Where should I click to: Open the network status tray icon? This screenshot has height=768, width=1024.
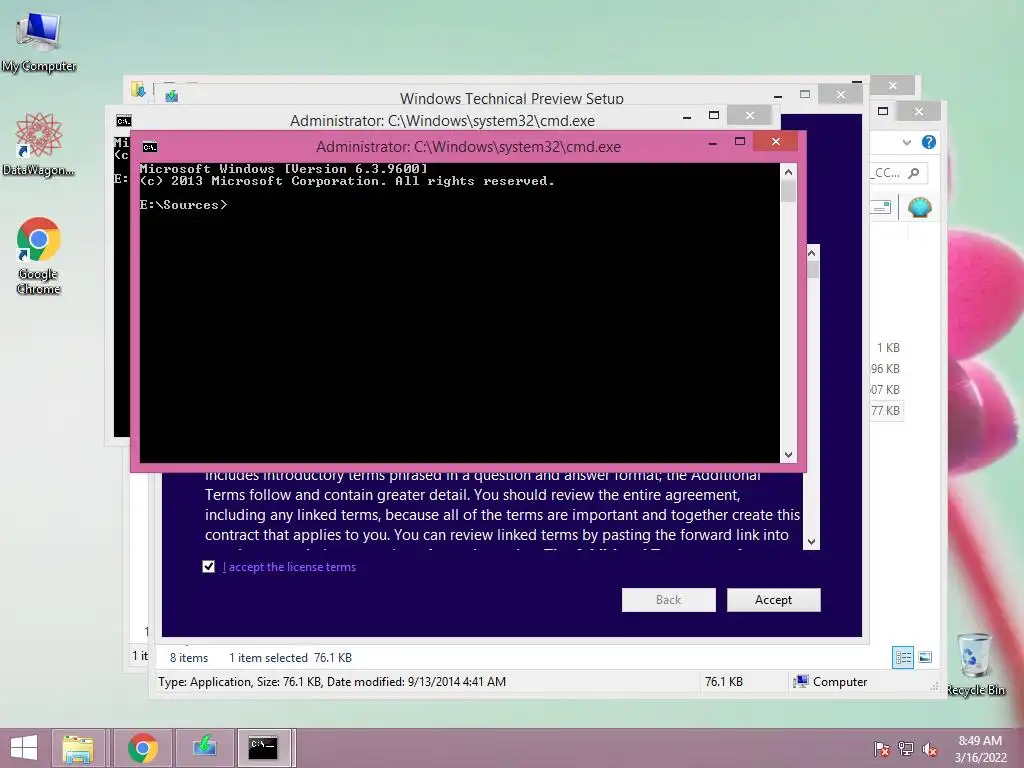(905, 748)
